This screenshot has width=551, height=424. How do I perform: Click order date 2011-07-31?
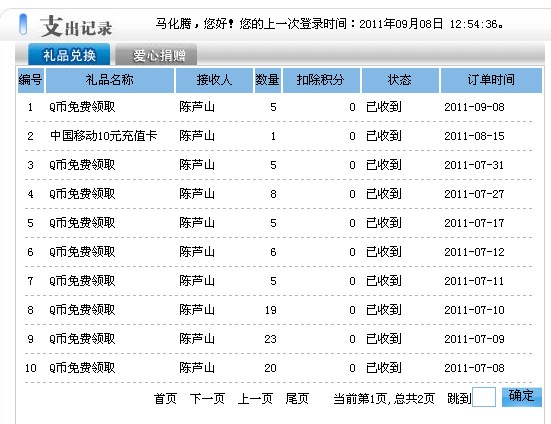(x=474, y=165)
